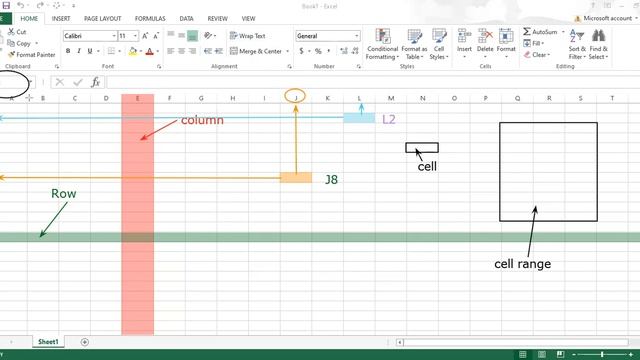This screenshot has height=360, width=640.
Task: Decrease indent in Alignment group
Action: click(x=208, y=51)
